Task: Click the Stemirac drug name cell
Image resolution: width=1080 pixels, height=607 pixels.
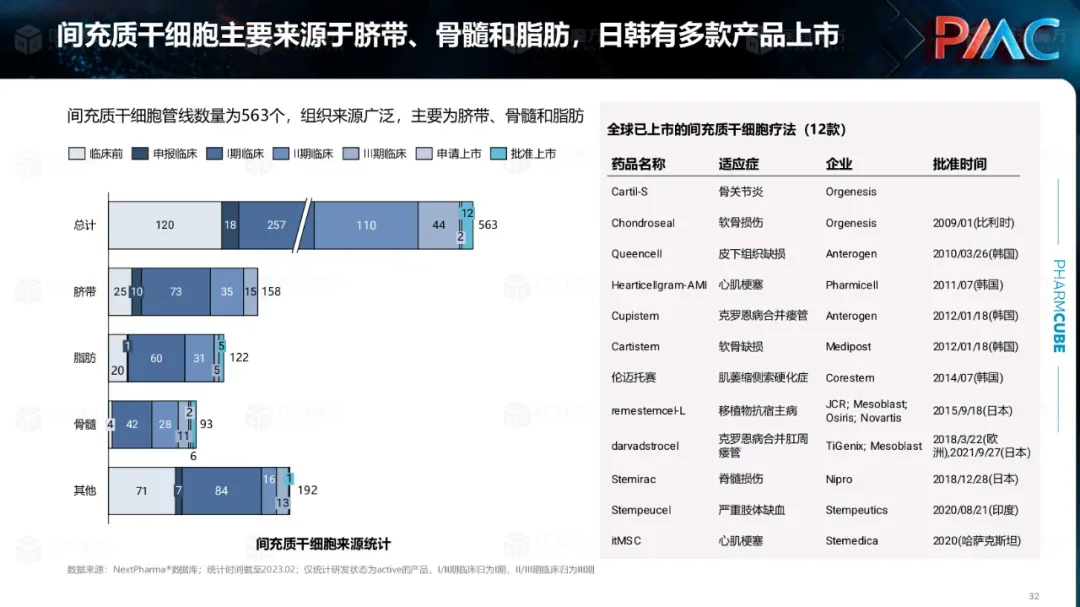Action: 634,479
